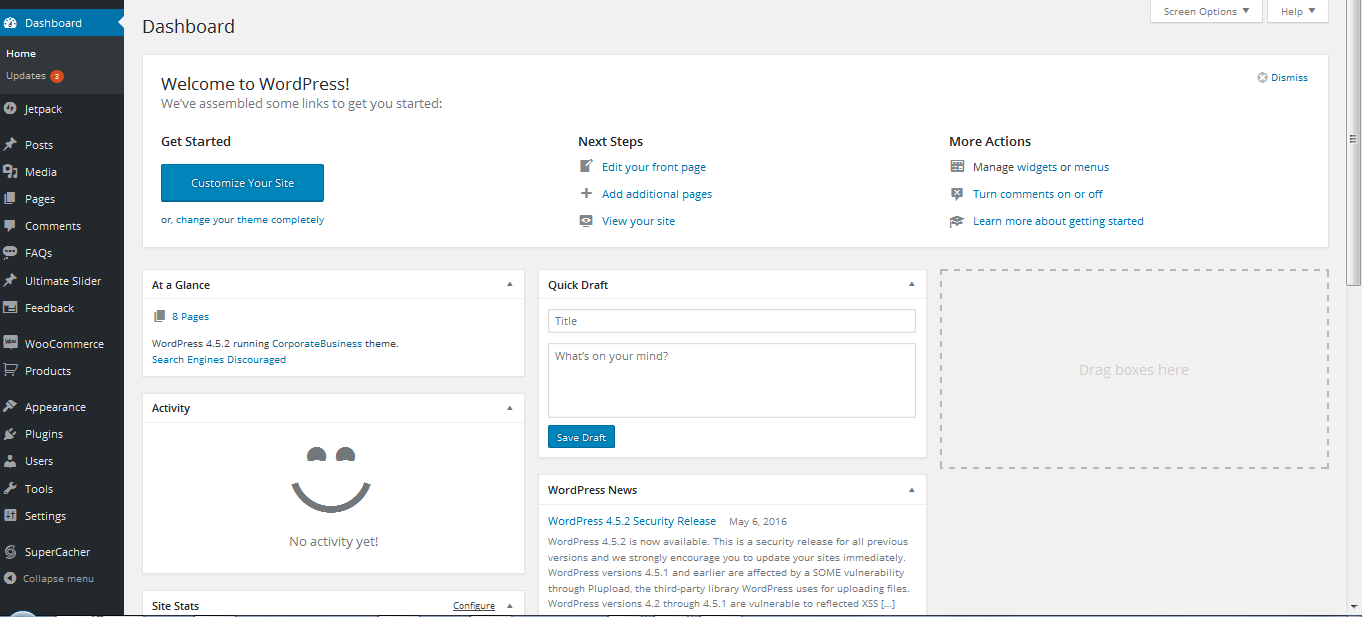Click the Media icon in sidebar
The width and height of the screenshot is (1362, 617).
(x=10, y=172)
